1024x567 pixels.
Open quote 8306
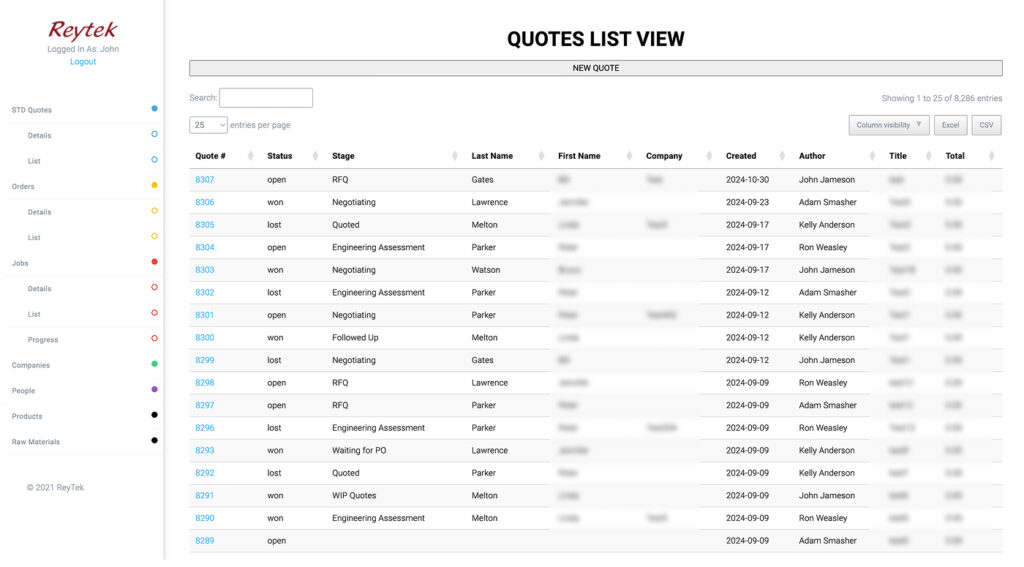tap(204, 202)
